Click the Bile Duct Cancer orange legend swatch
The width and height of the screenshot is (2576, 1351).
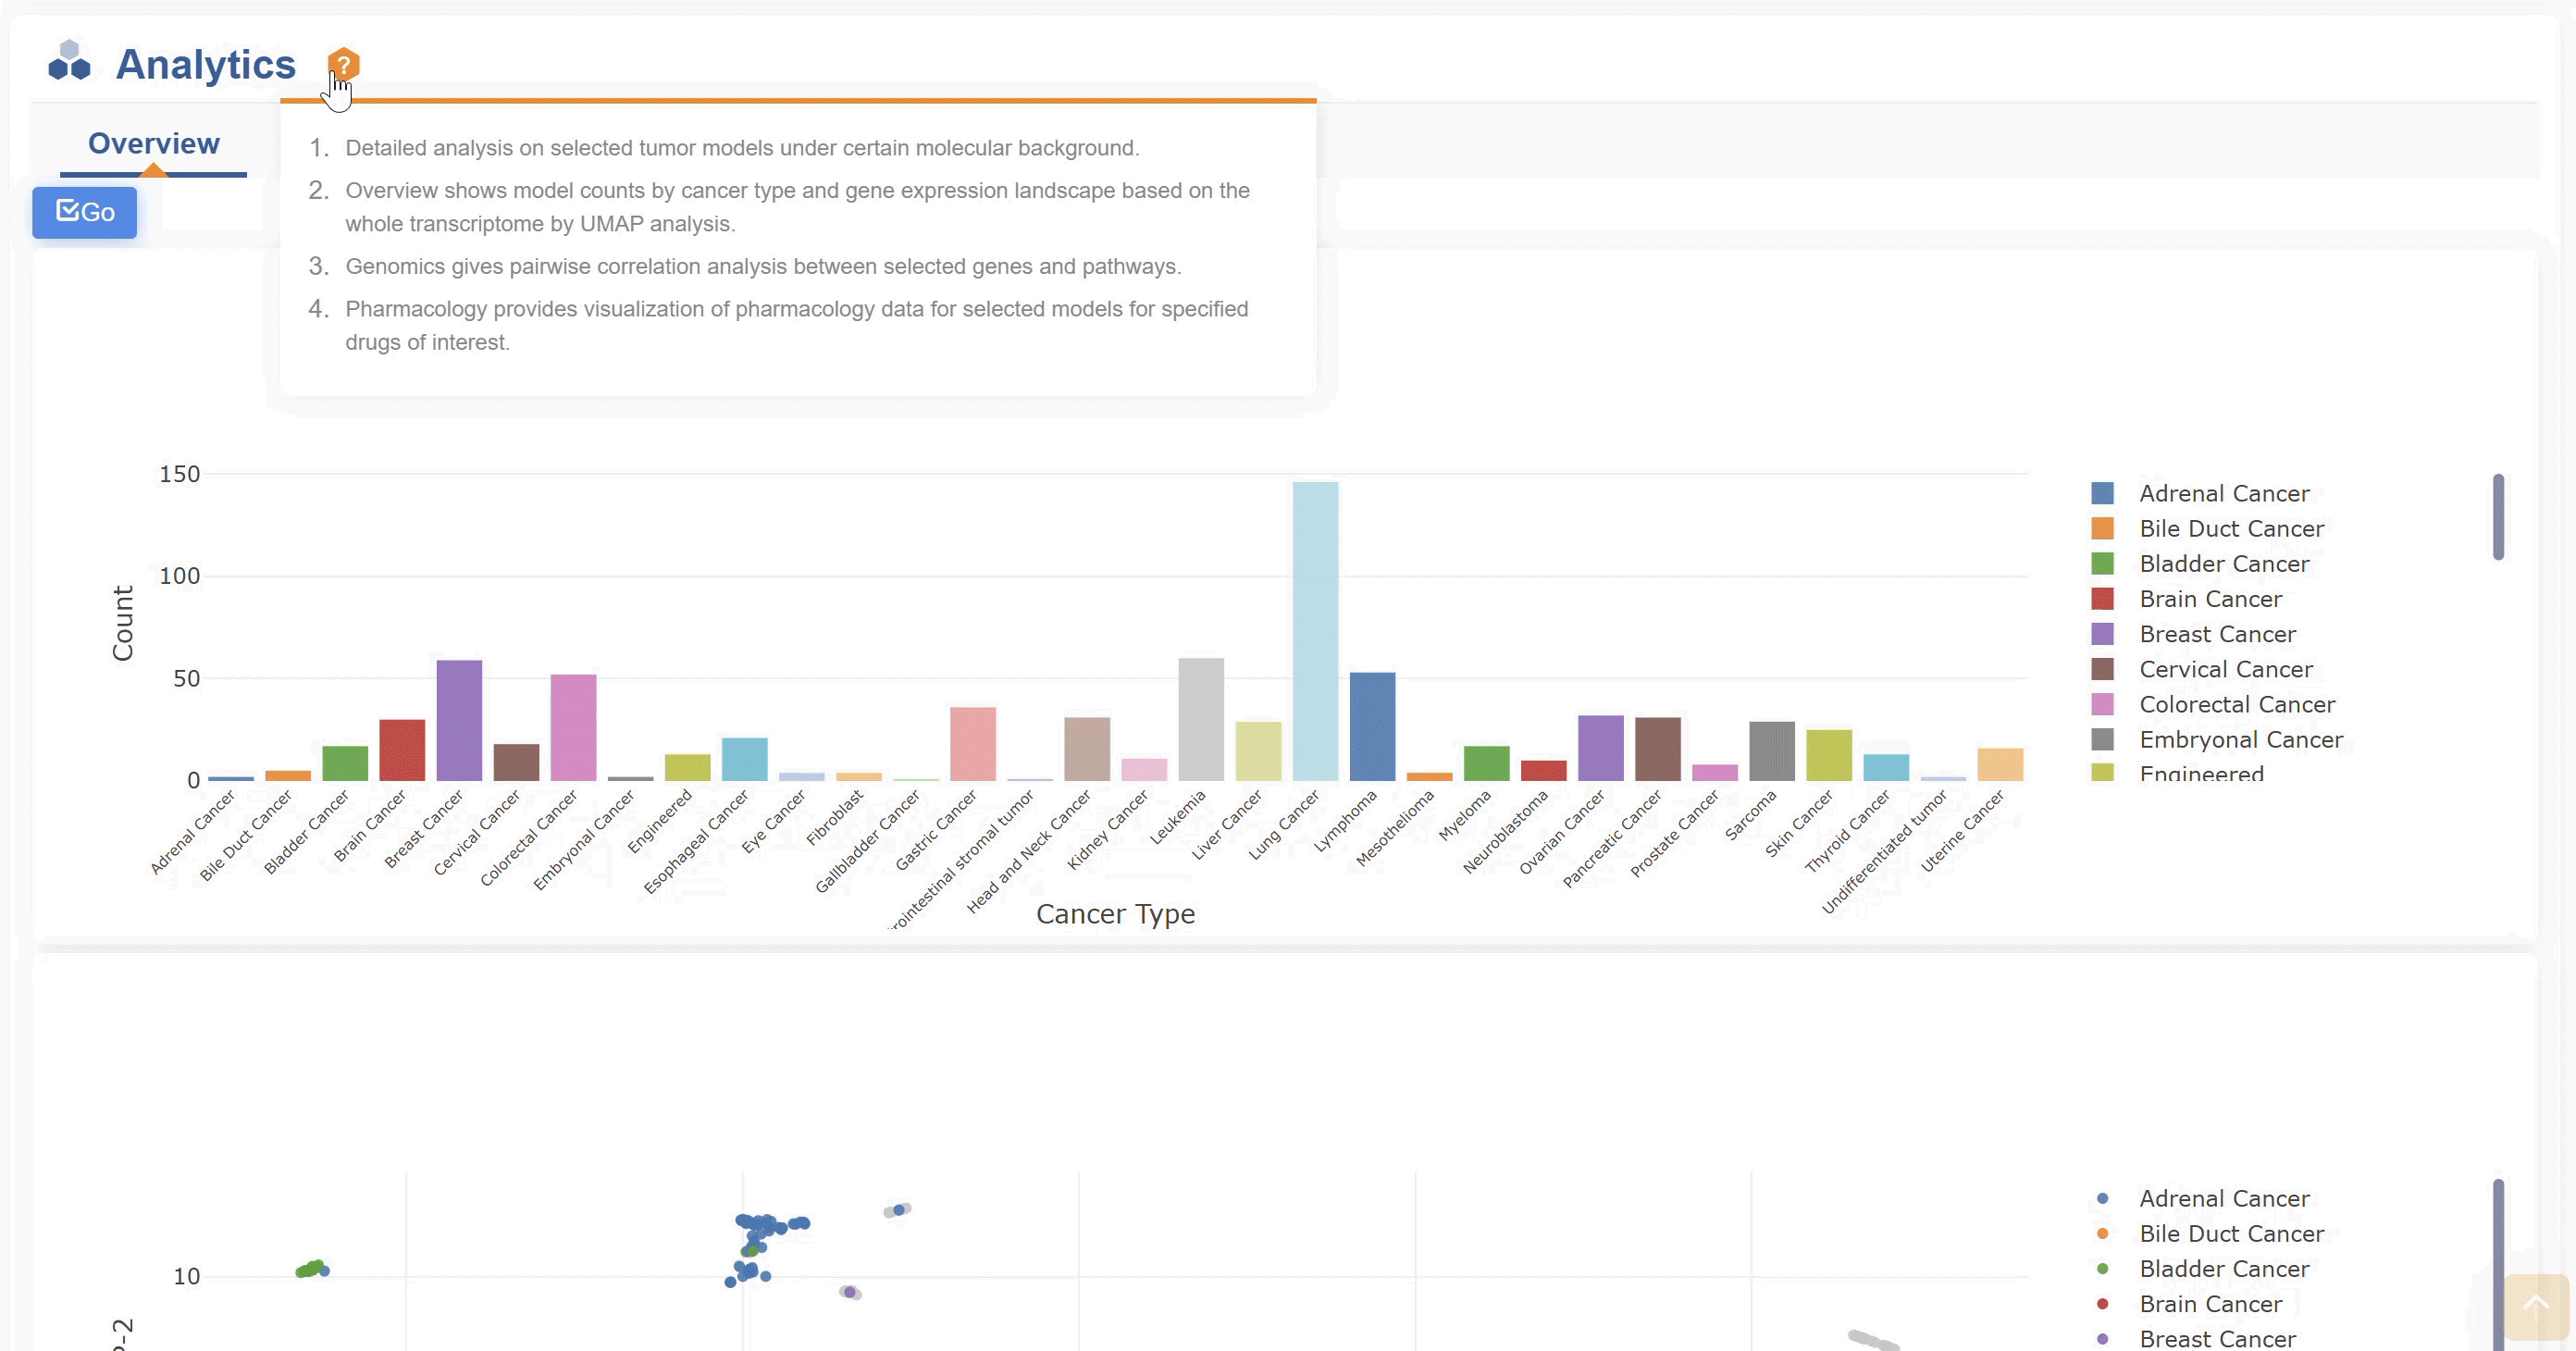tap(2102, 528)
